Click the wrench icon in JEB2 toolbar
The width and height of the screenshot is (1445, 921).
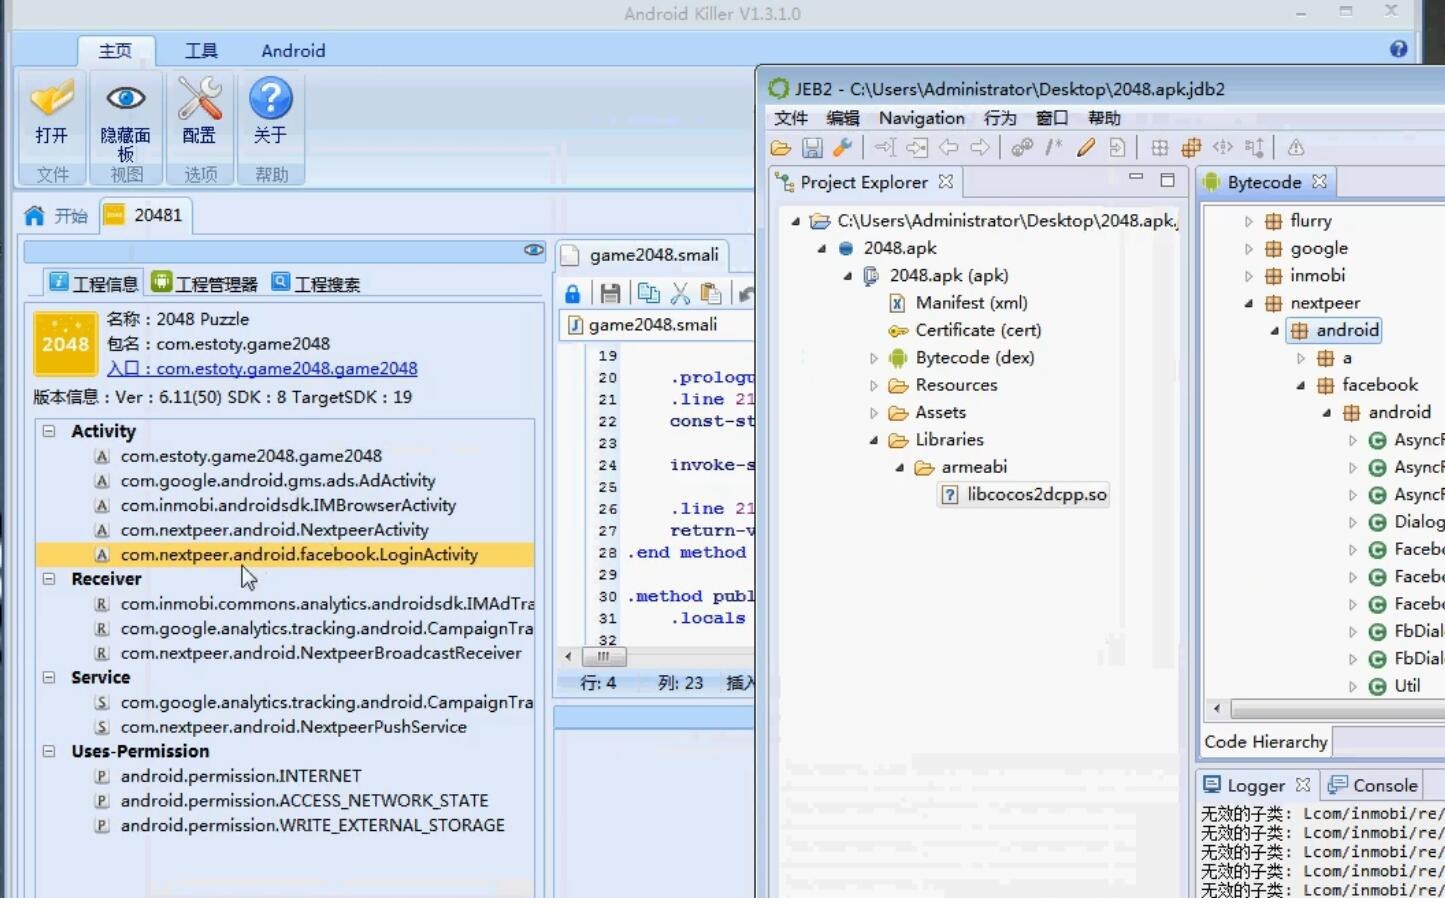pyautogui.click(x=843, y=148)
